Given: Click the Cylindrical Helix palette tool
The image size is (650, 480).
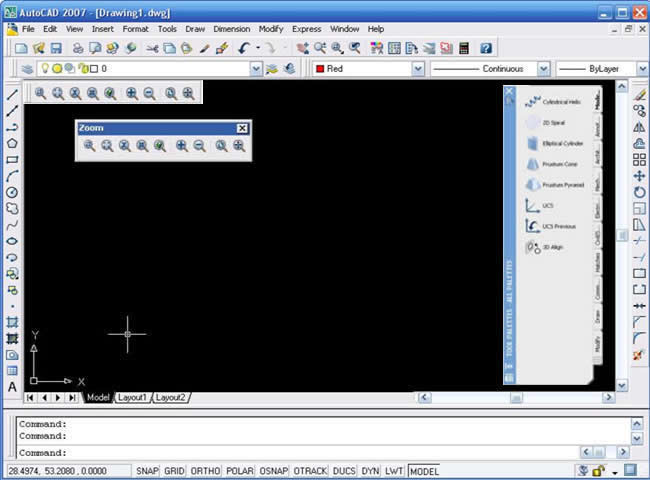Looking at the screenshot, I should coord(553,102).
